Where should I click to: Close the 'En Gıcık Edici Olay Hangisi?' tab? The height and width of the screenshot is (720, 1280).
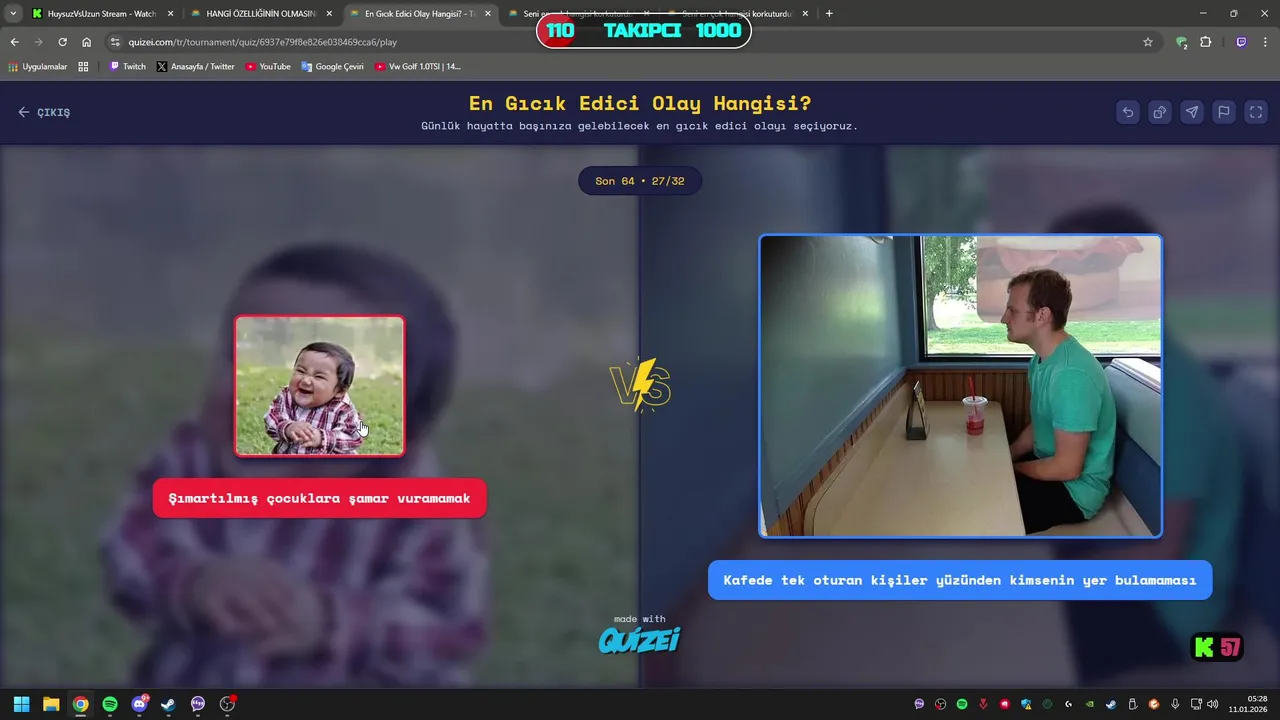click(488, 14)
